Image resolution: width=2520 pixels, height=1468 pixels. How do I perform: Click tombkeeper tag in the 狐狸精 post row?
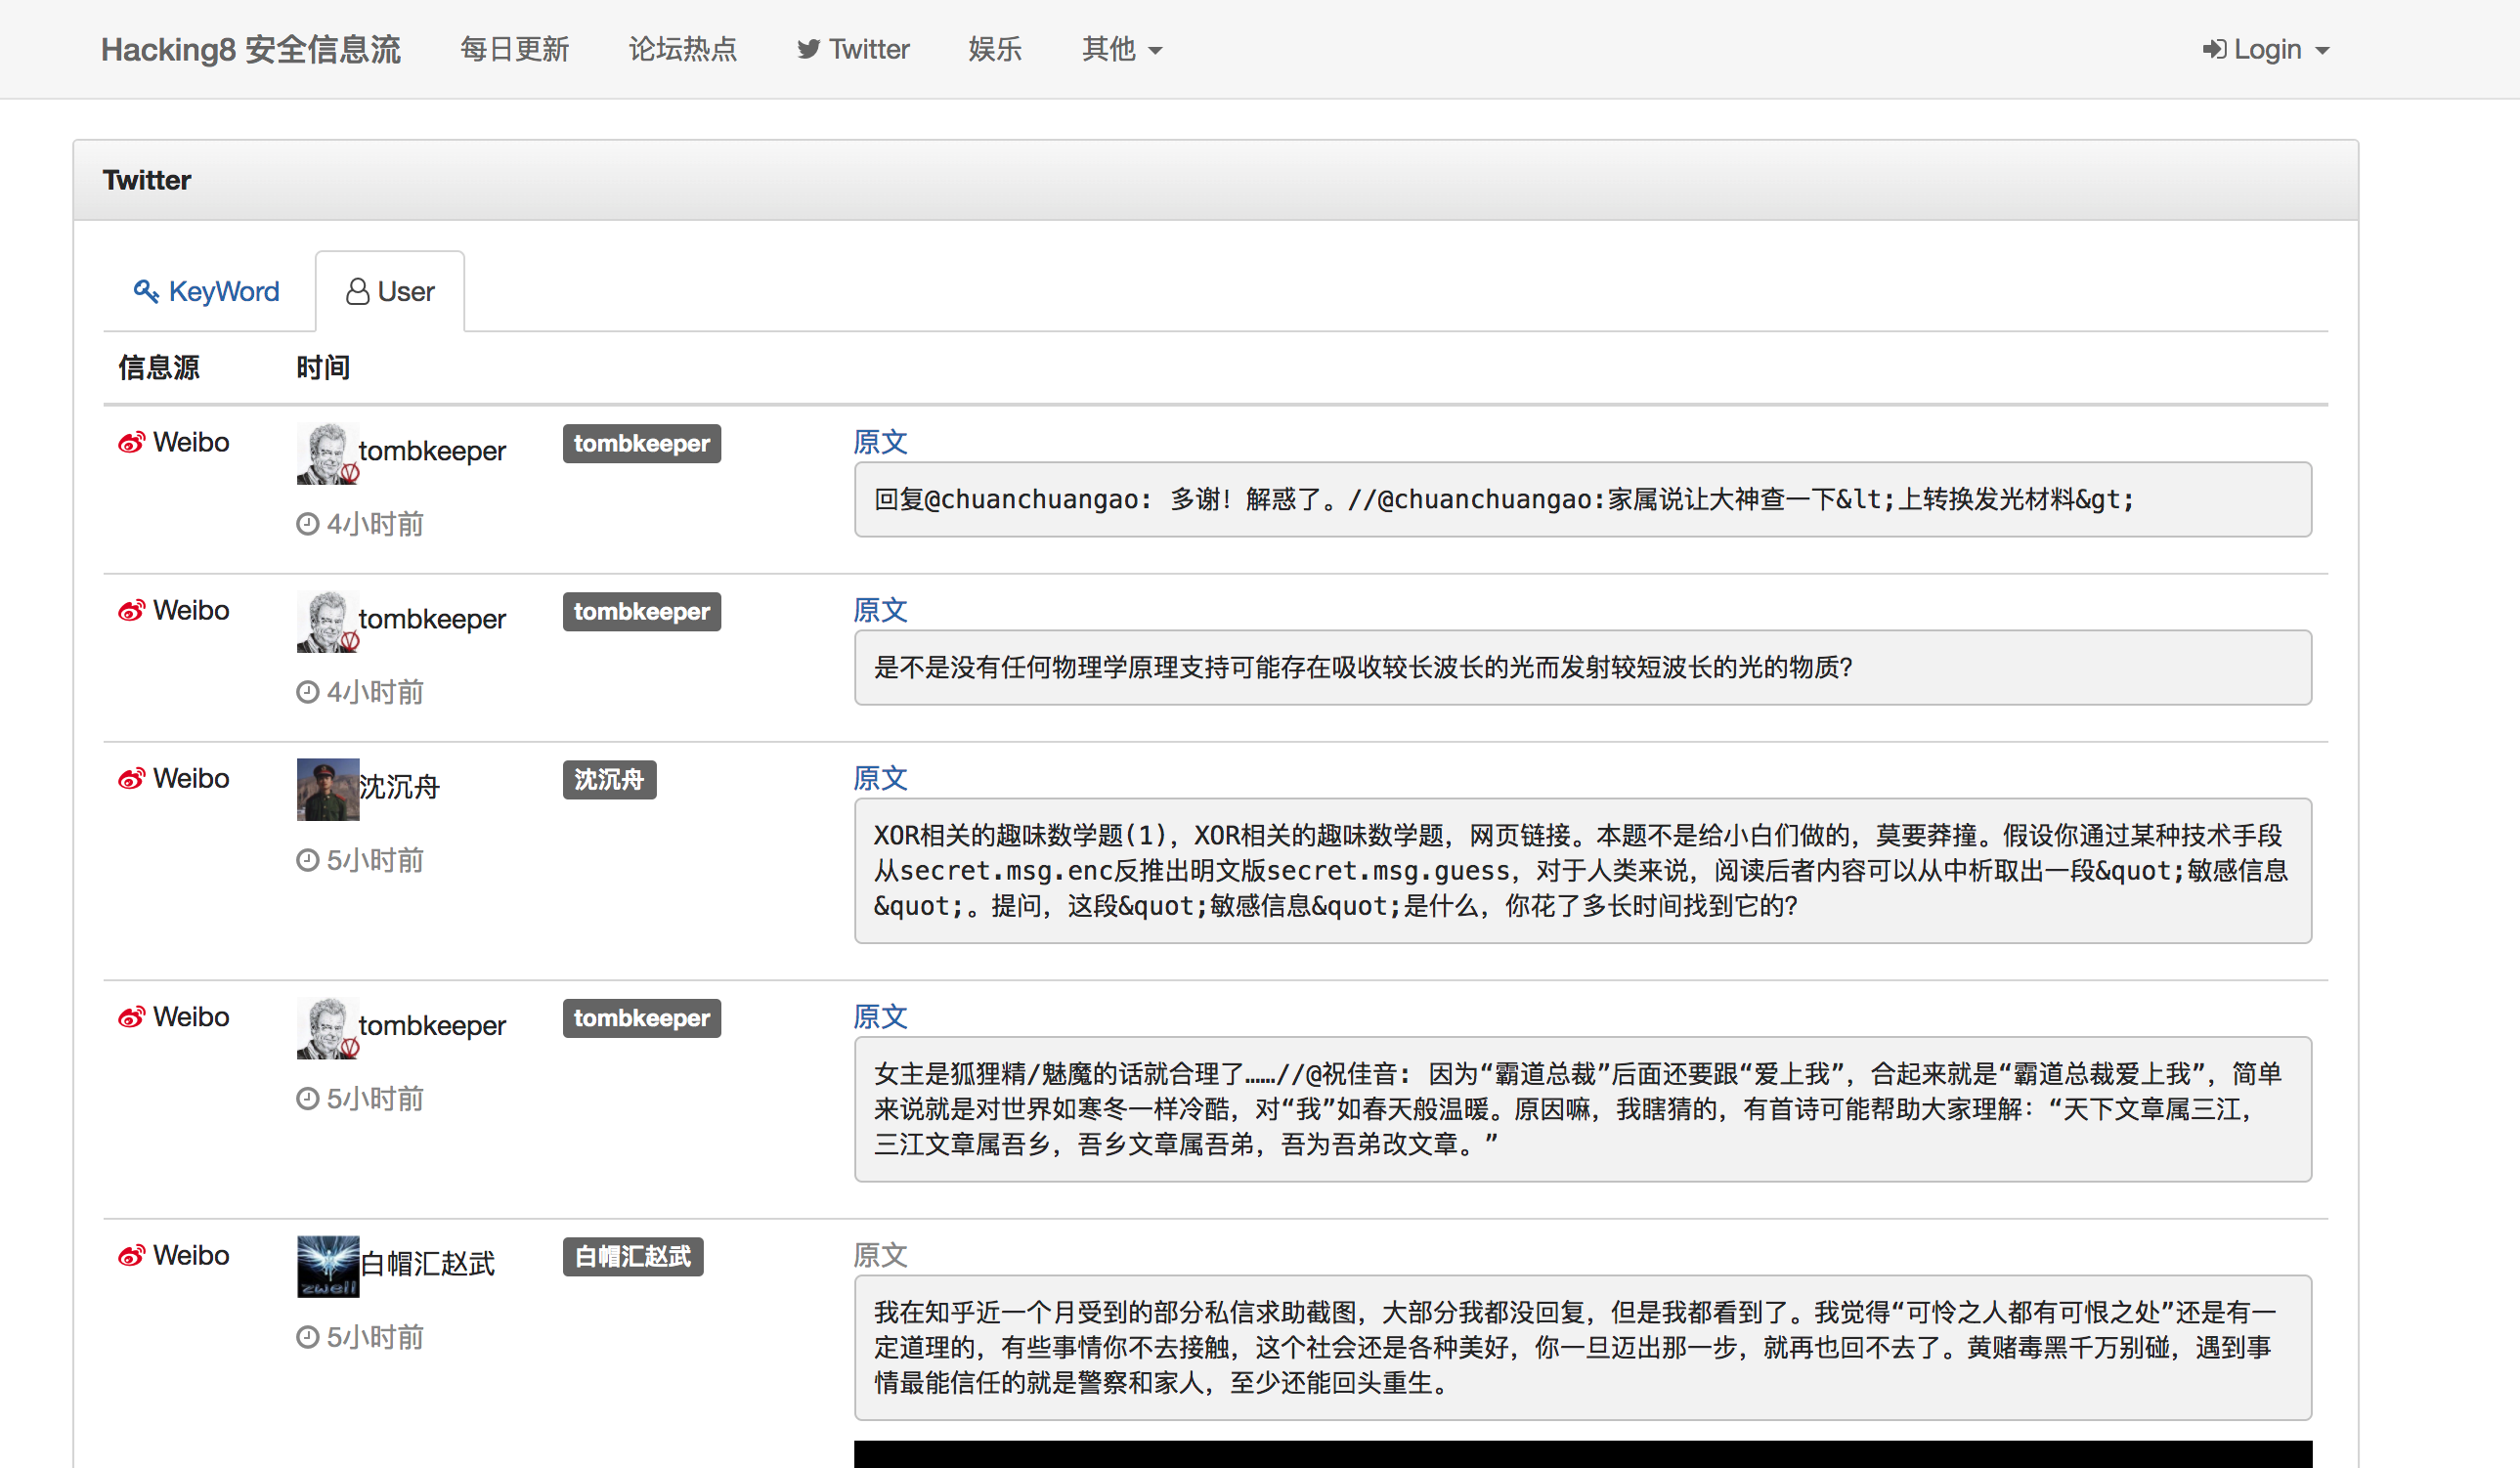(642, 1018)
